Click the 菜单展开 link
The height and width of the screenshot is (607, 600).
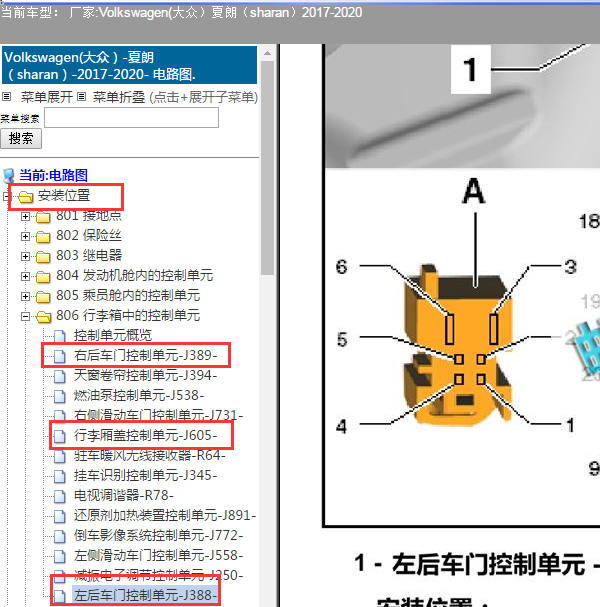click(46, 97)
